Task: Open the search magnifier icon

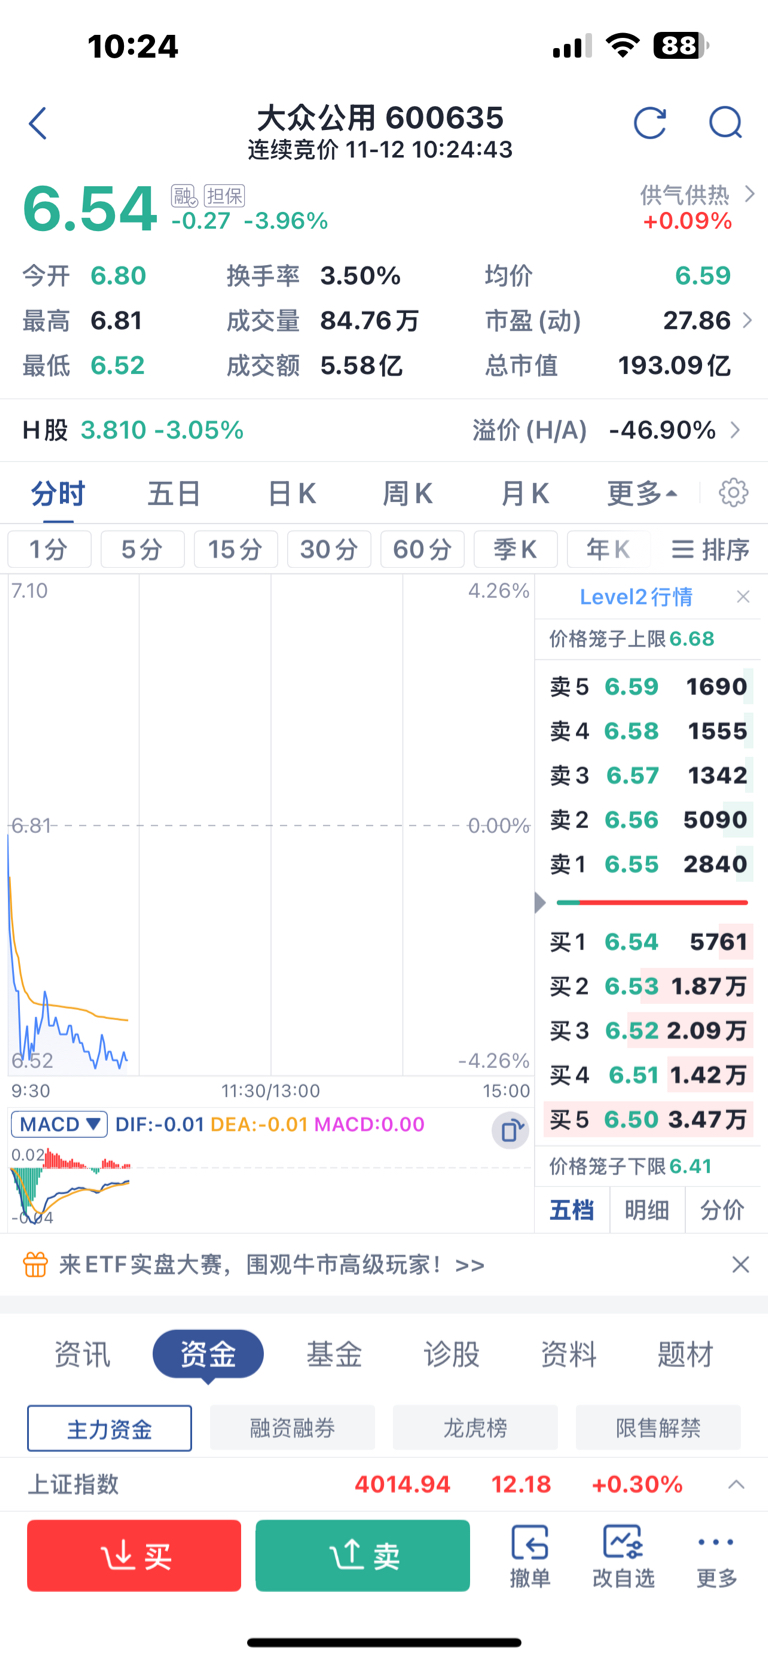Action: (725, 123)
